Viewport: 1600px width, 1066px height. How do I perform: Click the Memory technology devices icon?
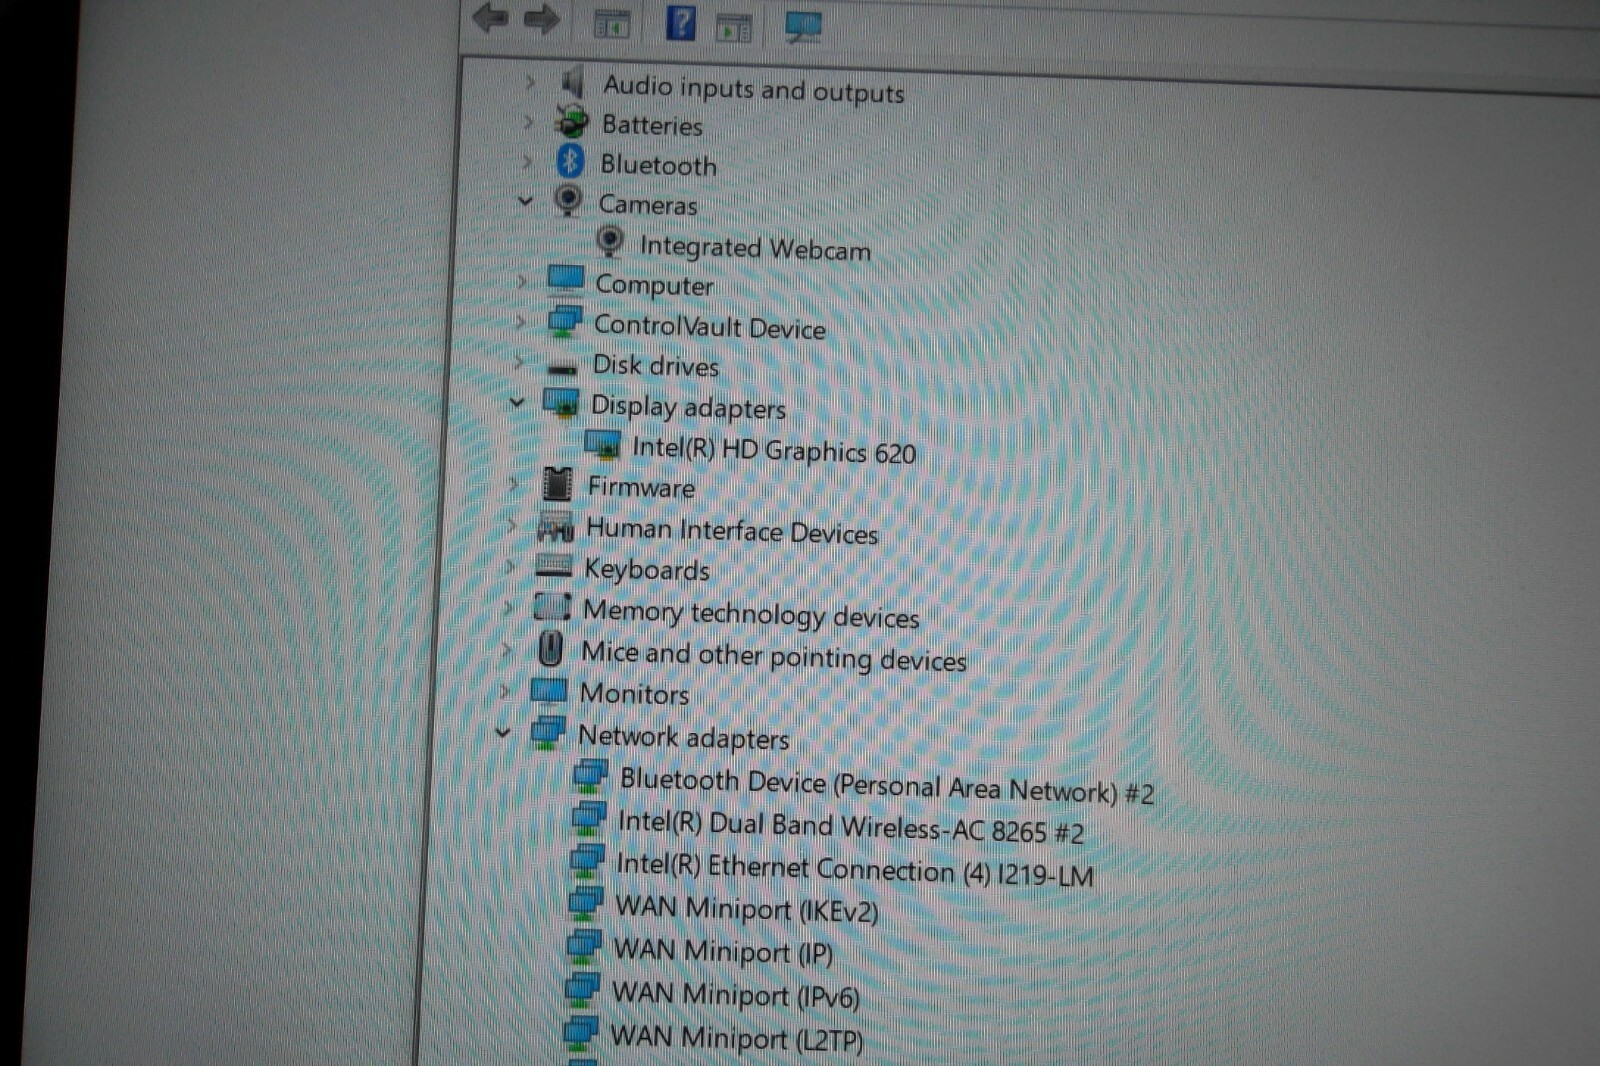point(552,607)
